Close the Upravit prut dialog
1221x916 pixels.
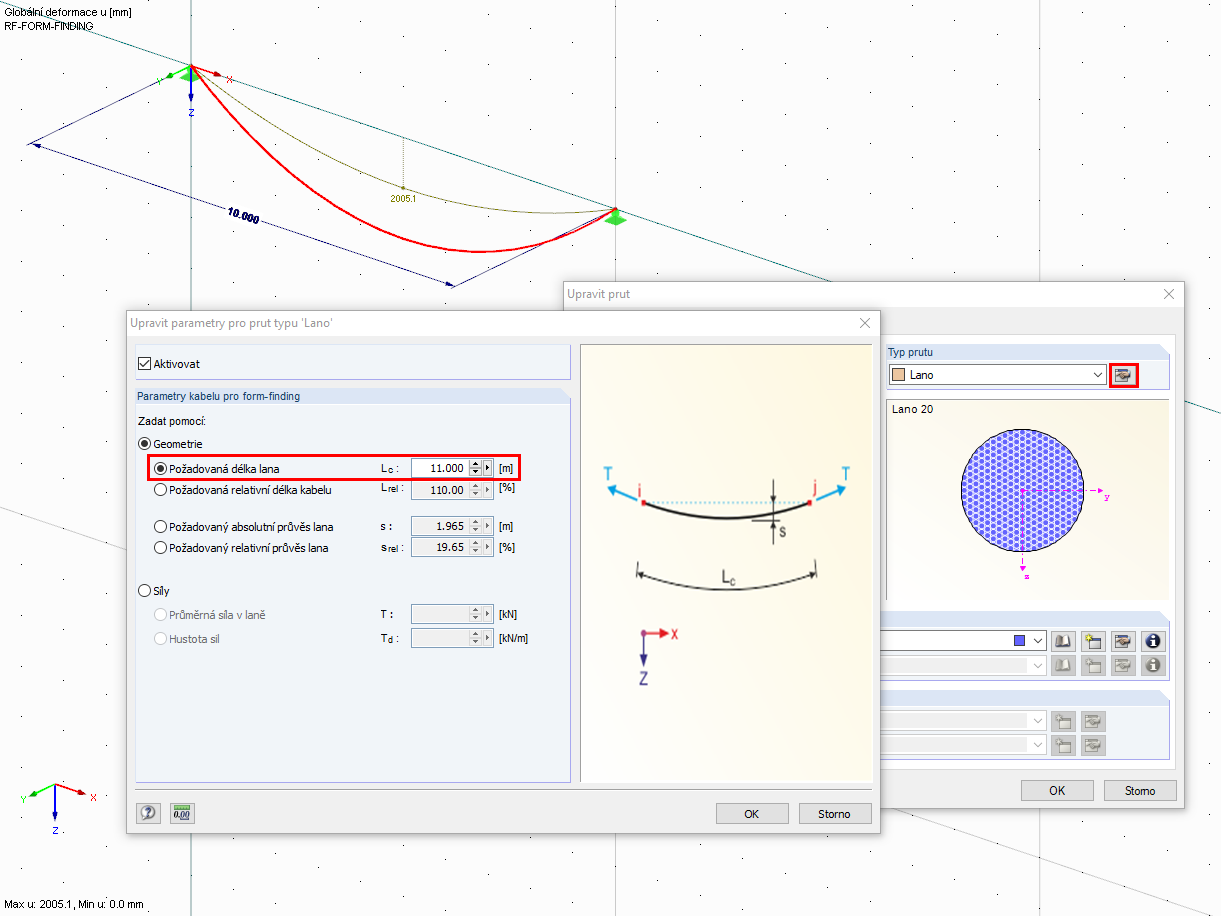coord(1169,294)
